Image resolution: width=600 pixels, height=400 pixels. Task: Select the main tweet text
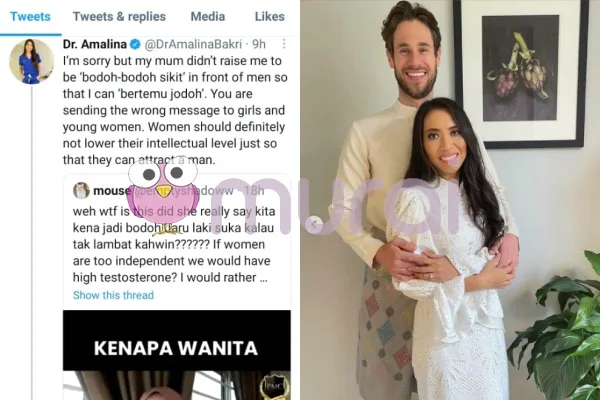point(175,110)
